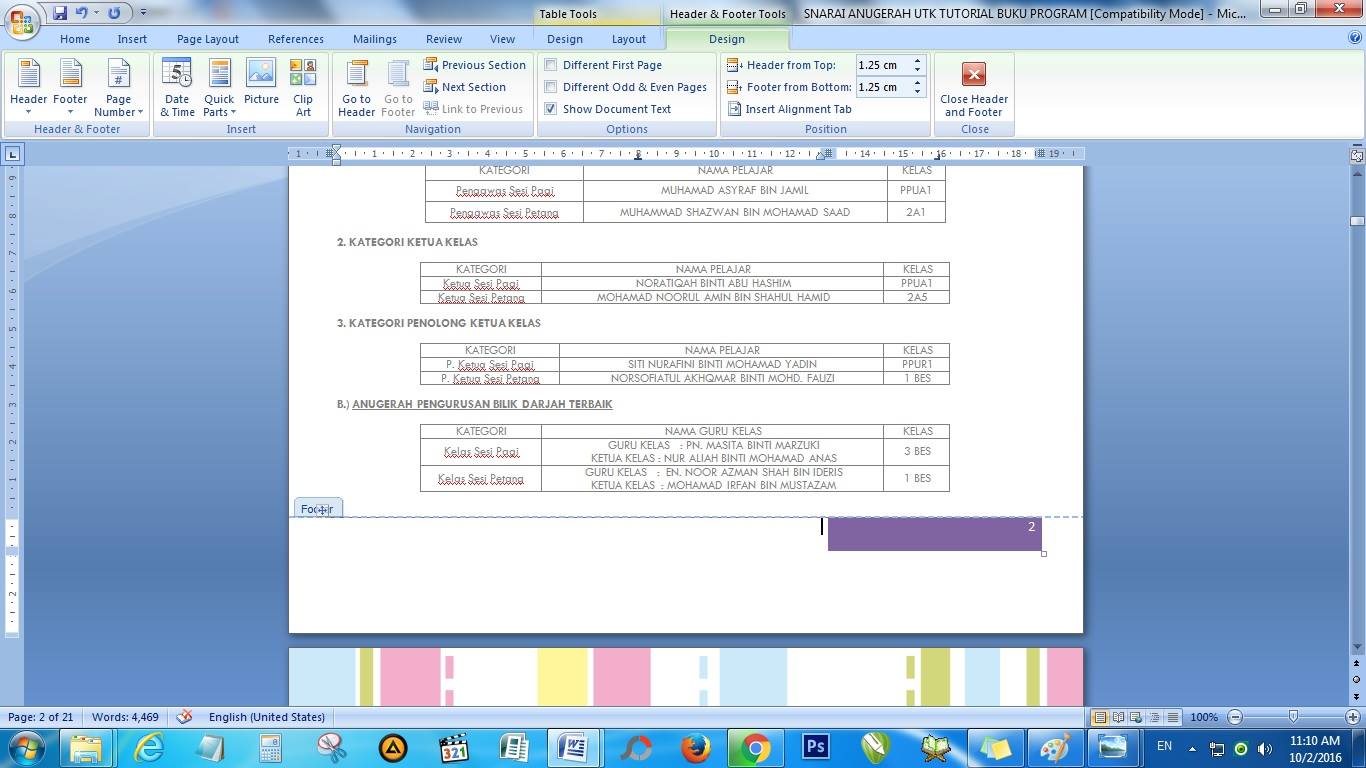This screenshot has width=1366, height=768.
Task: Close Header and Footer view
Action: tap(974, 88)
